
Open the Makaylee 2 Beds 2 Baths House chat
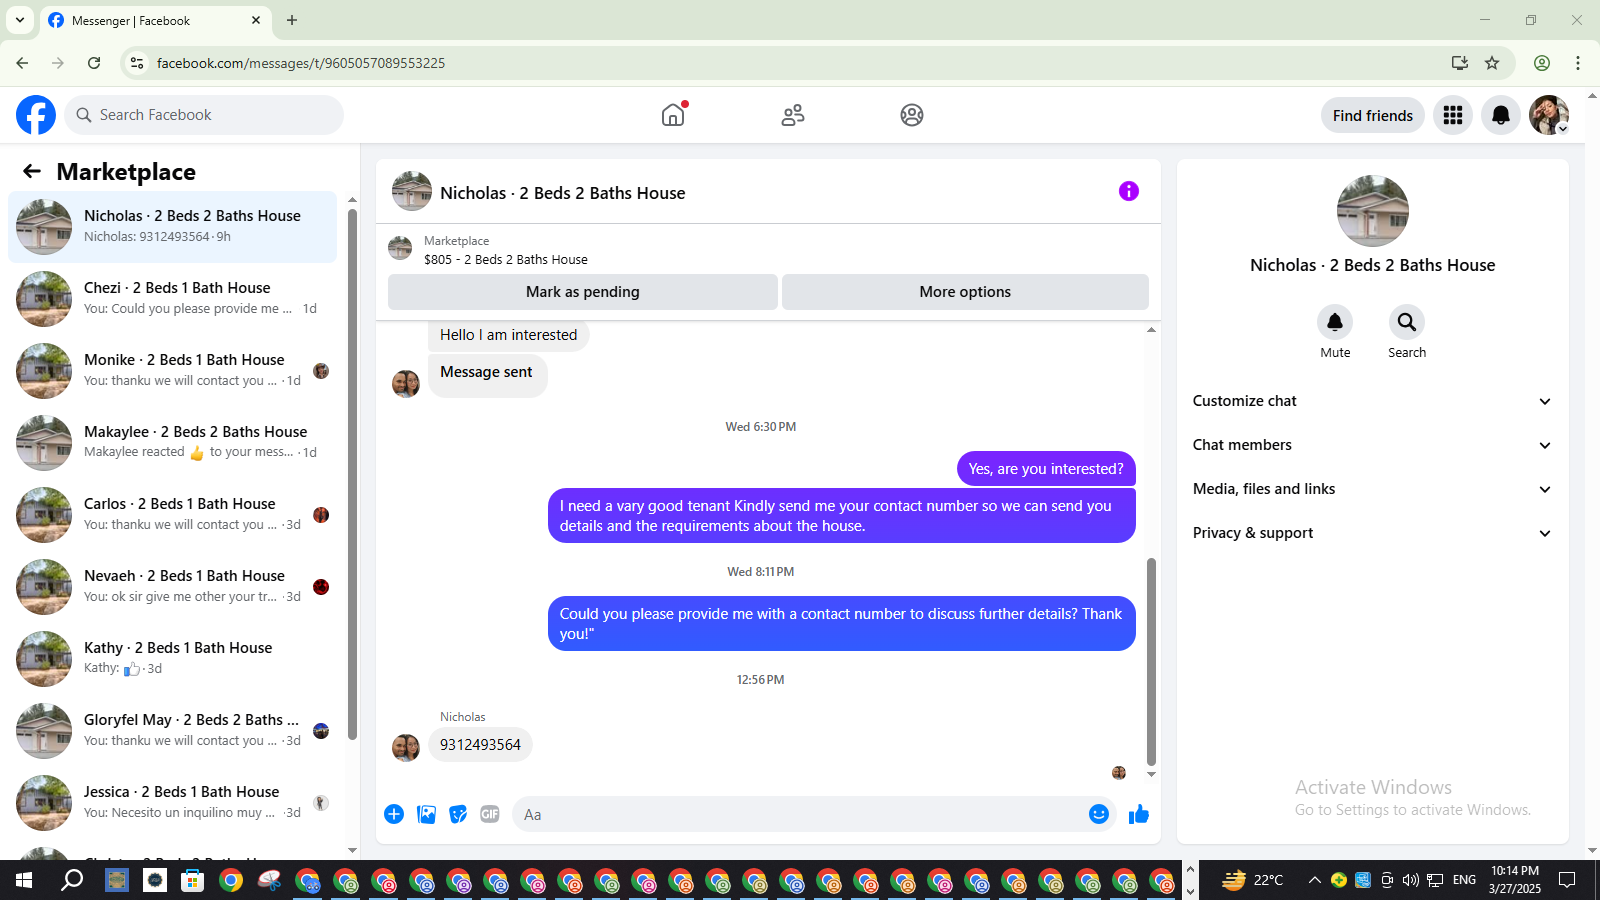172,443
